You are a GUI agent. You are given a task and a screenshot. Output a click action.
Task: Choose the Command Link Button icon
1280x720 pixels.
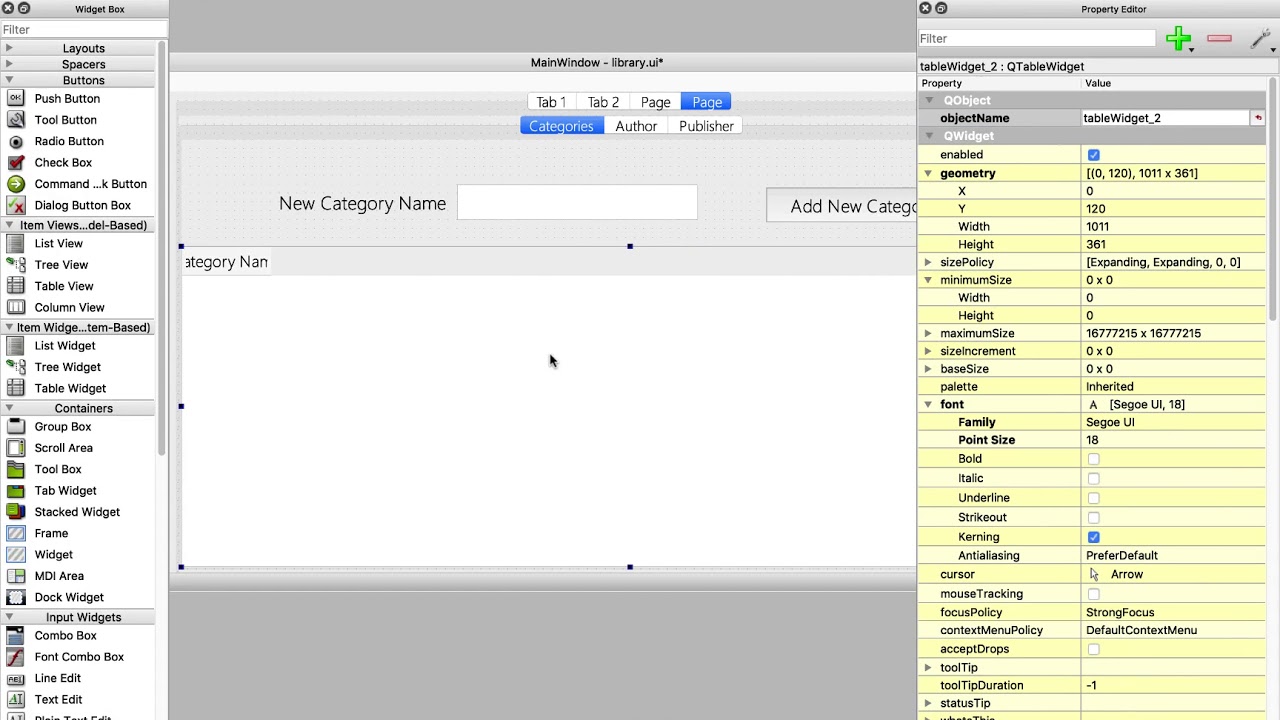click(16, 184)
